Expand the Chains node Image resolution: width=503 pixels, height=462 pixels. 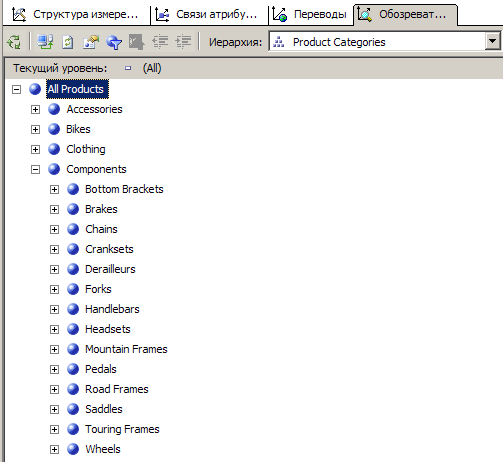click(x=54, y=229)
